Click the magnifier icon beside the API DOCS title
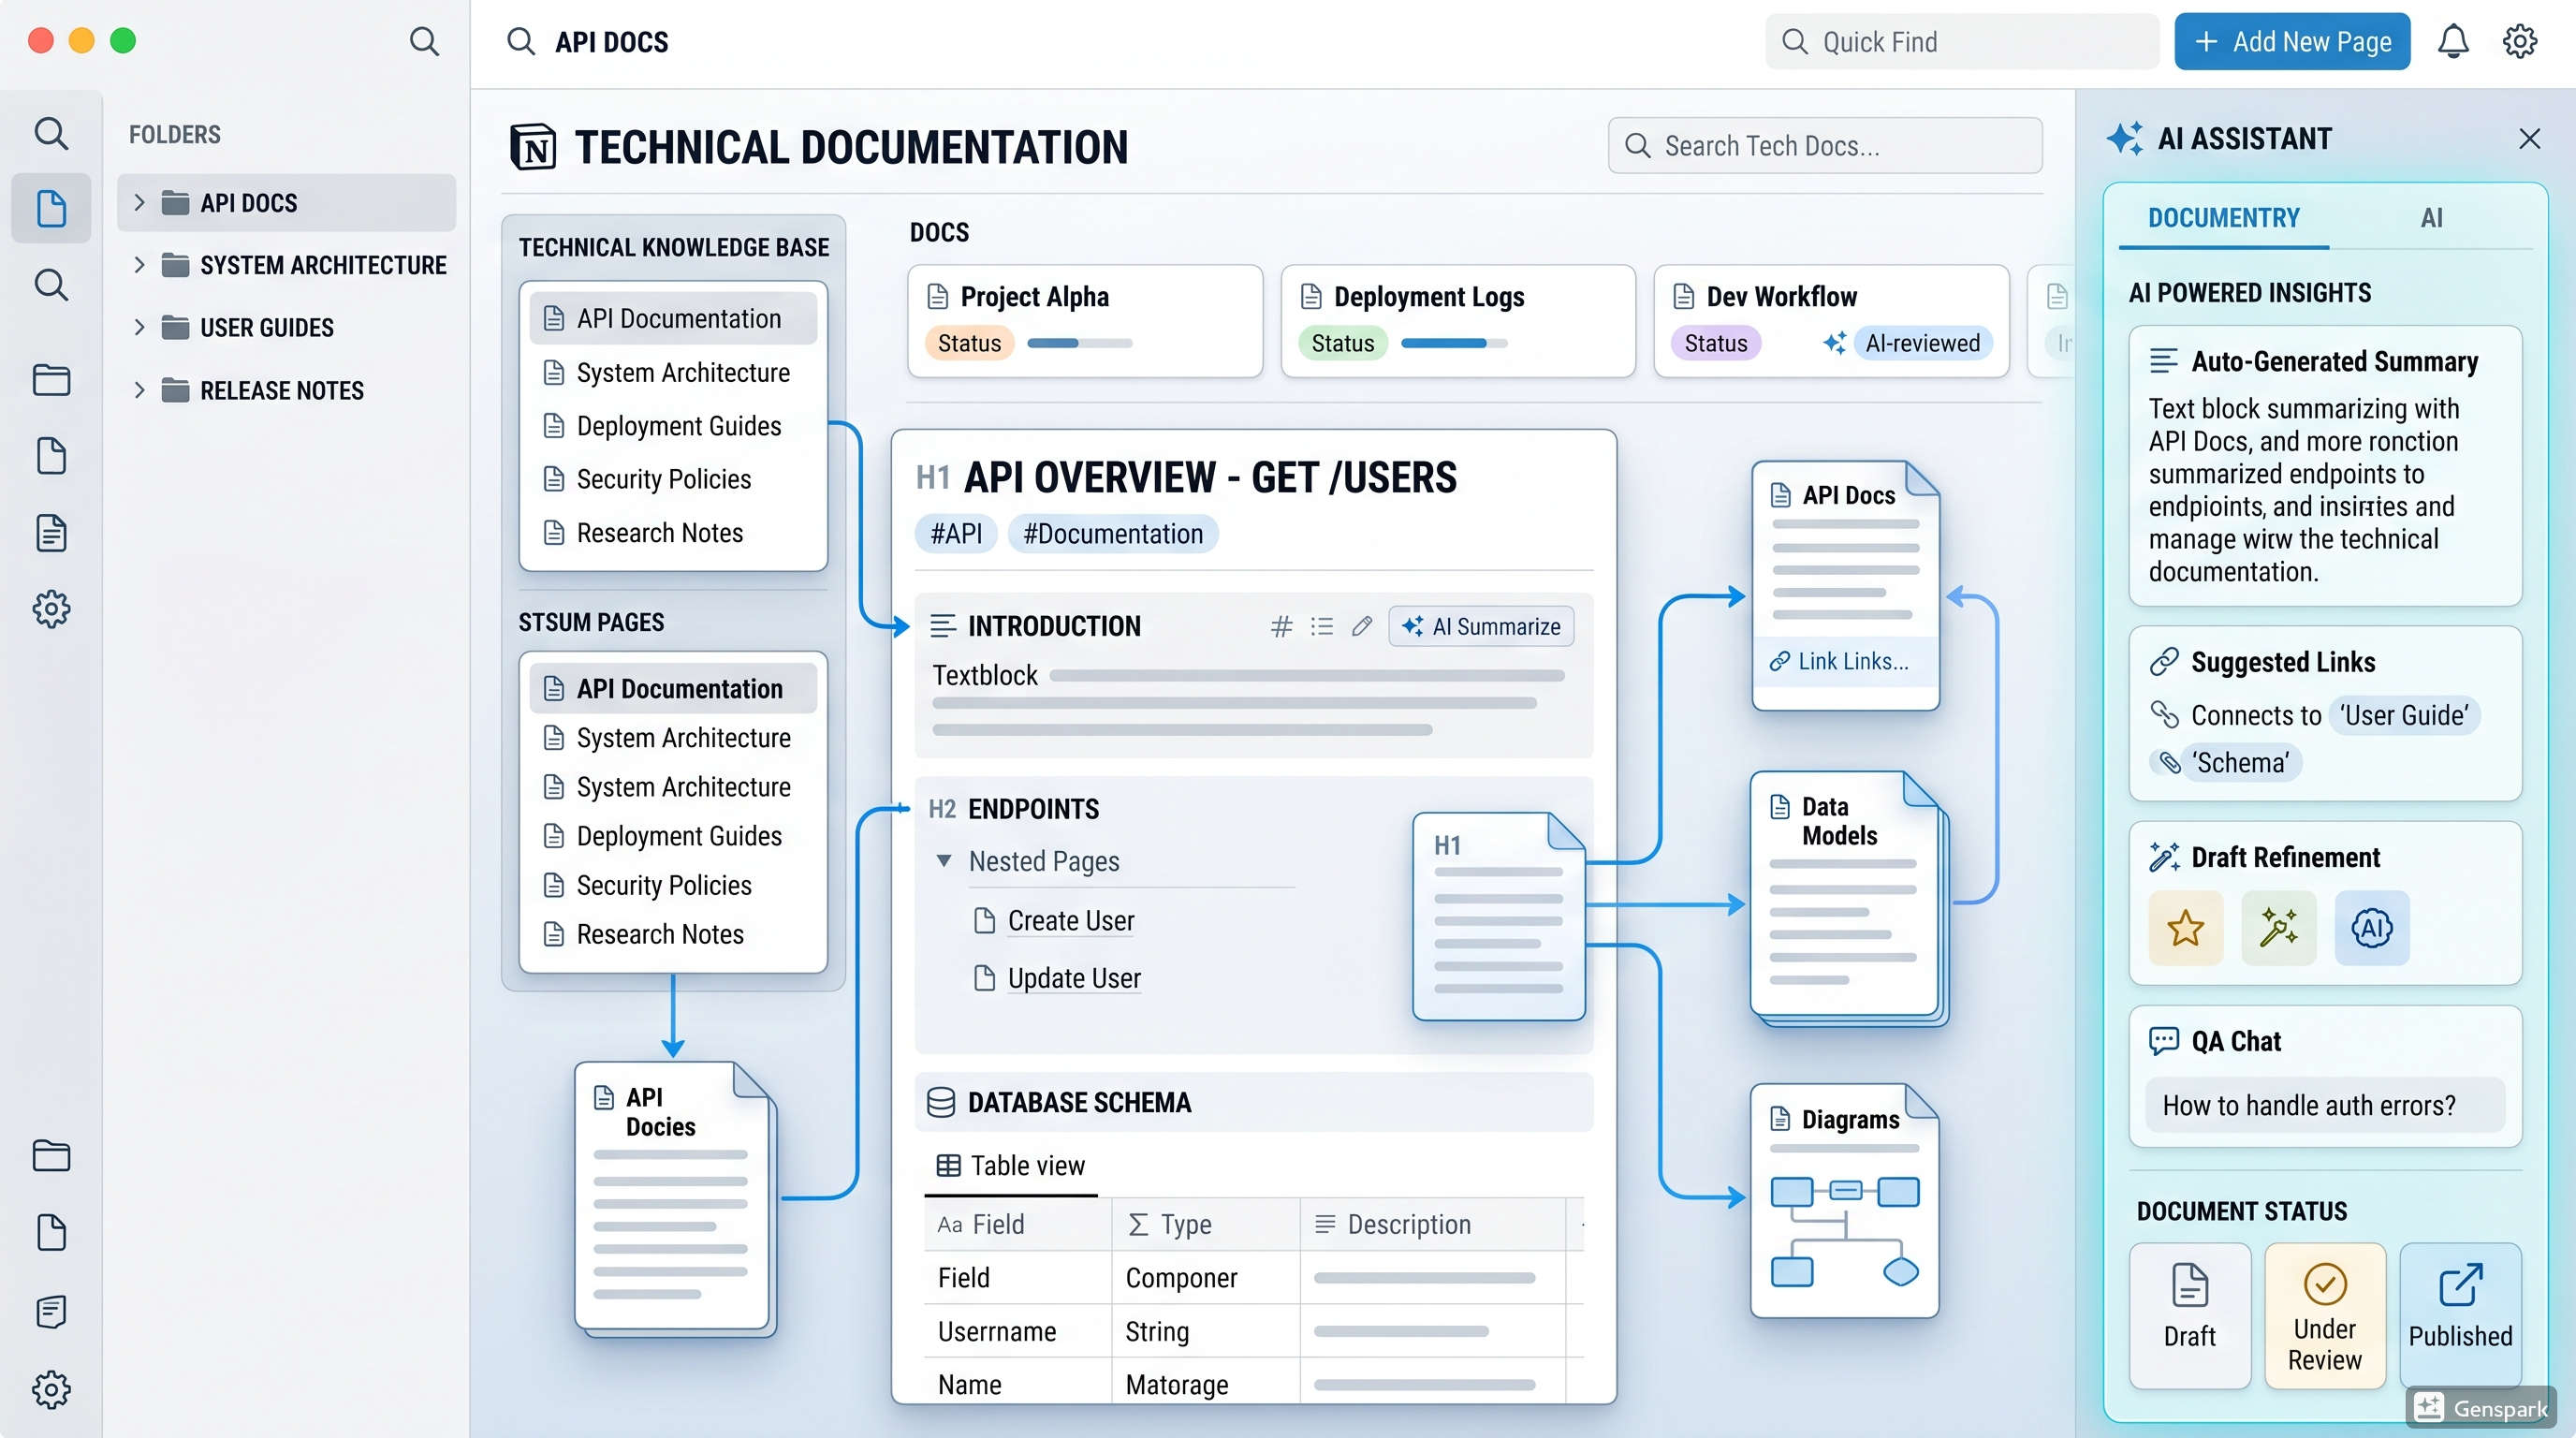 coord(520,41)
